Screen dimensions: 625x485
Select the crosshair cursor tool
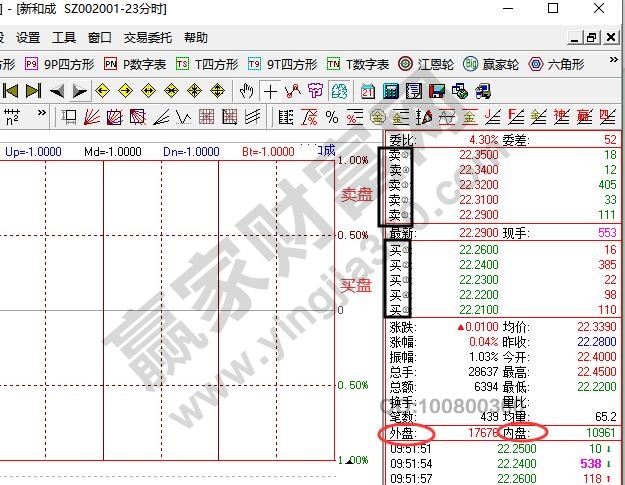(x=271, y=90)
